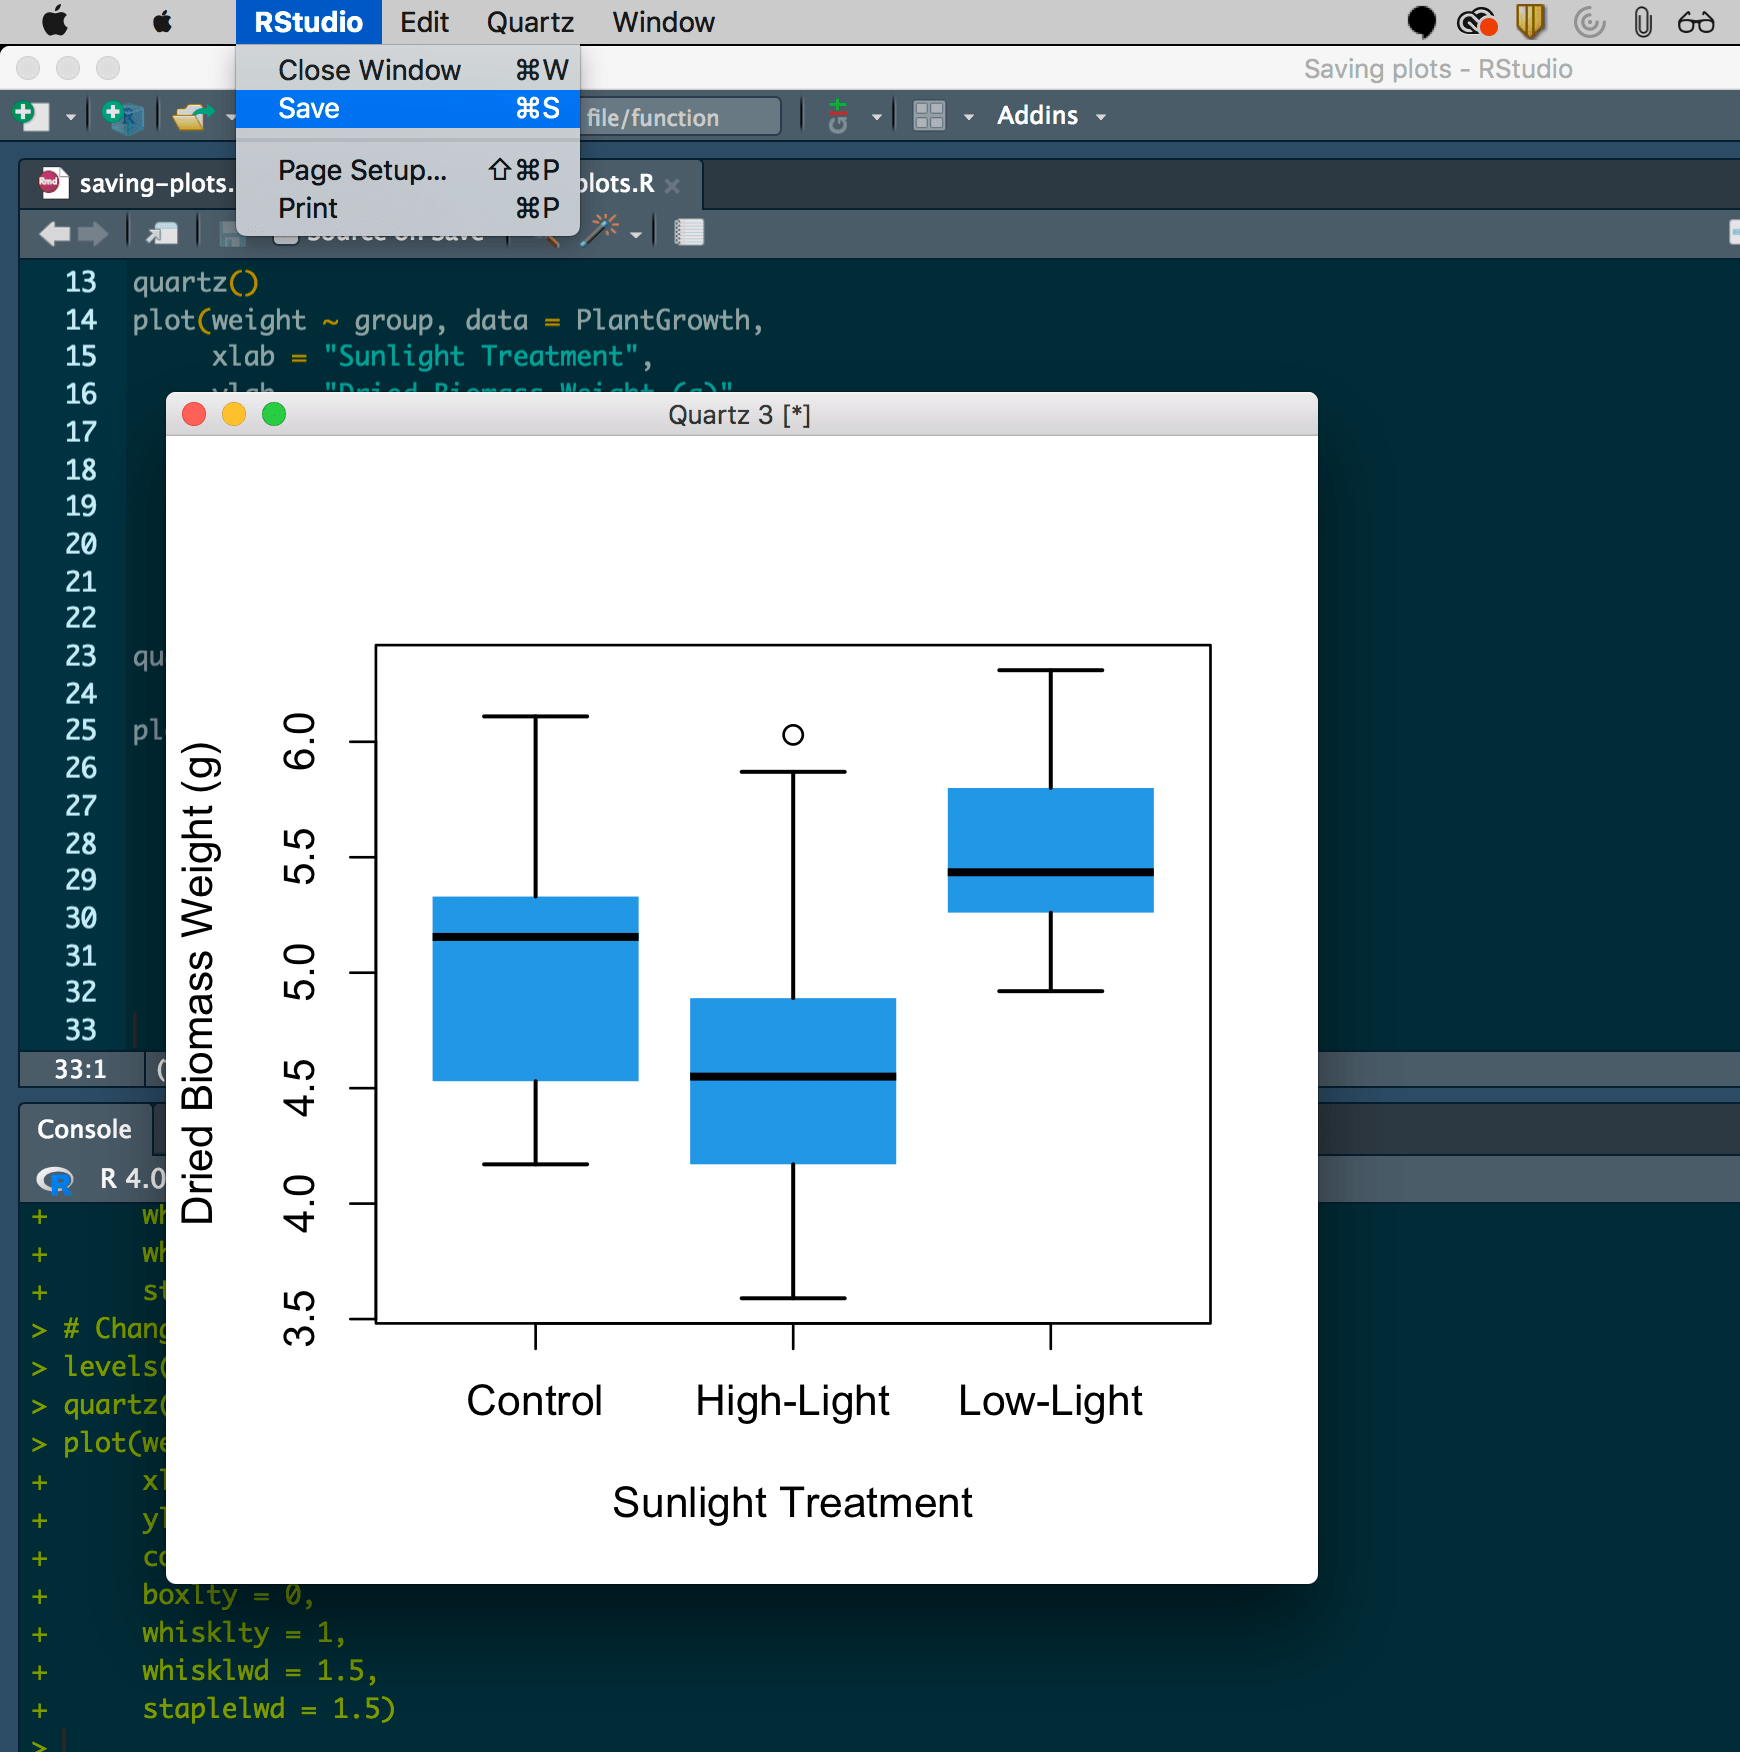Create a new project using the R project icon
Screen dimensions: 1740x1752
pyautogui.click(x=122, y=114)
